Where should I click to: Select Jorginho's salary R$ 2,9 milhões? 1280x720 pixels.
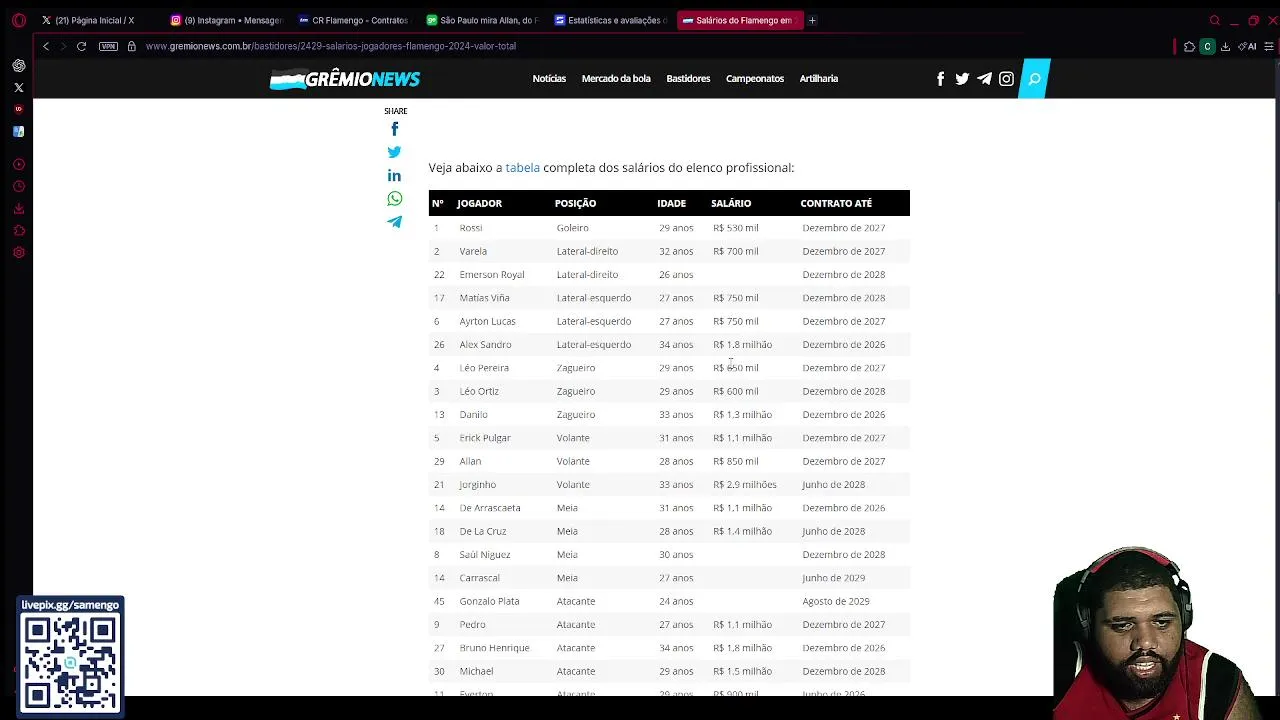tap(744, 485)
